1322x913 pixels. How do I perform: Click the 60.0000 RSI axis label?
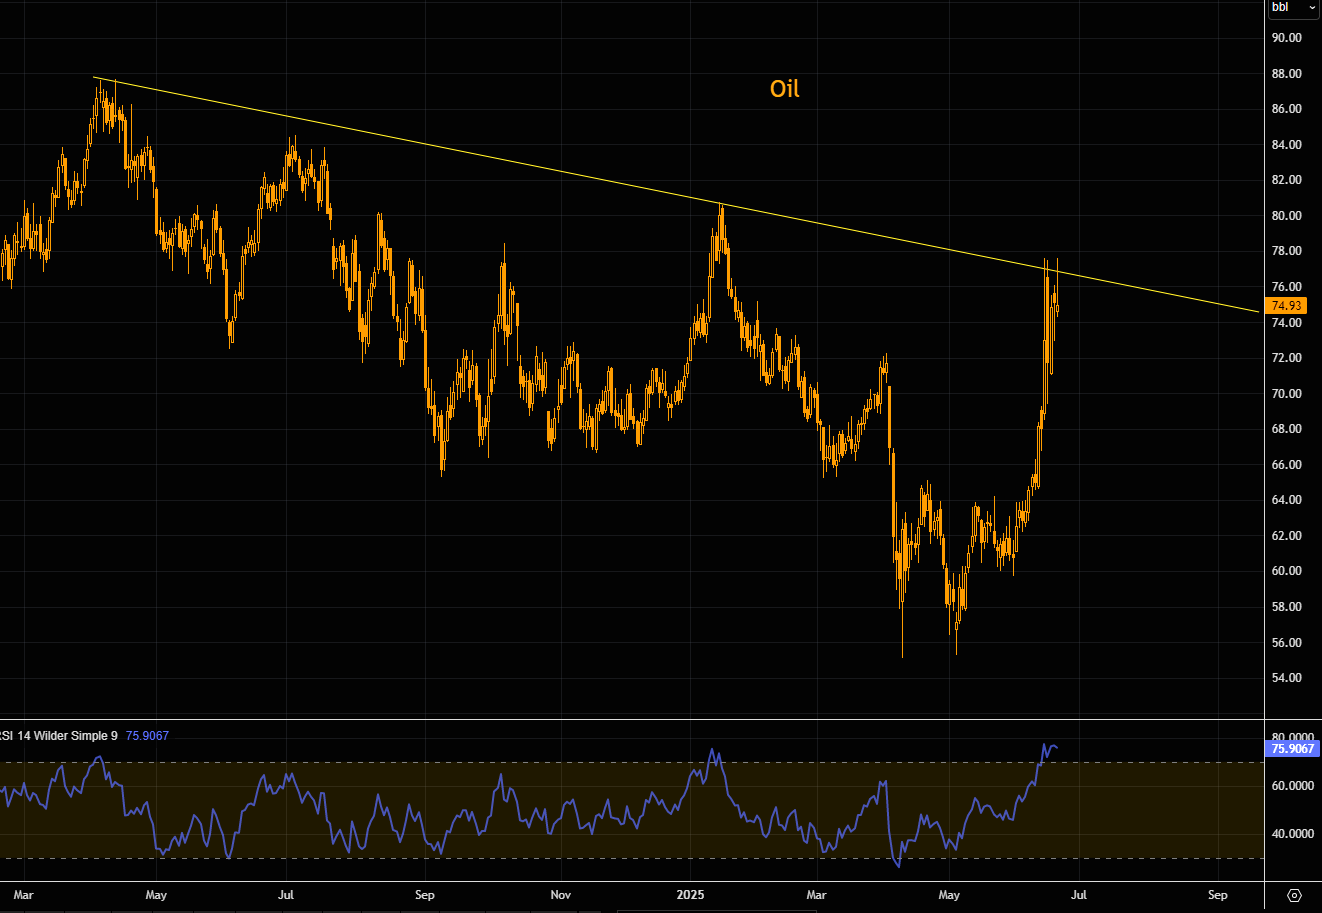tap(1292, 786)
